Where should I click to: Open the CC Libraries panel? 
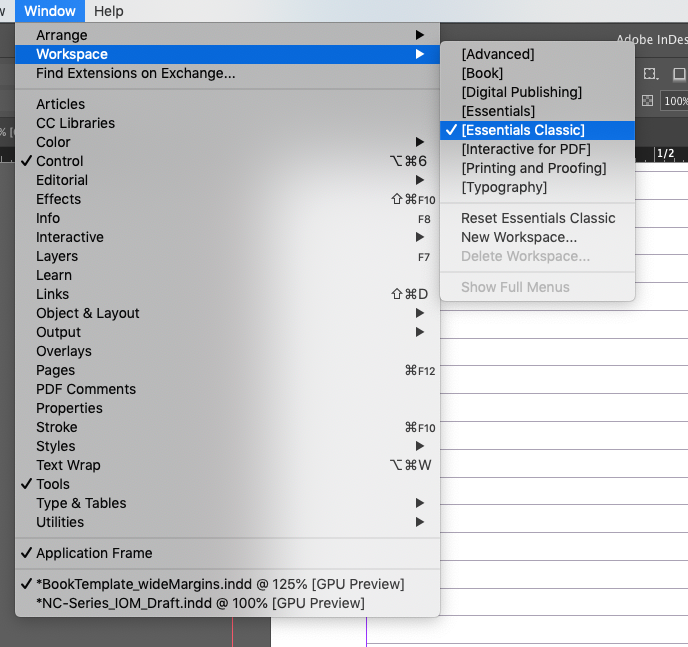point(227,123)
